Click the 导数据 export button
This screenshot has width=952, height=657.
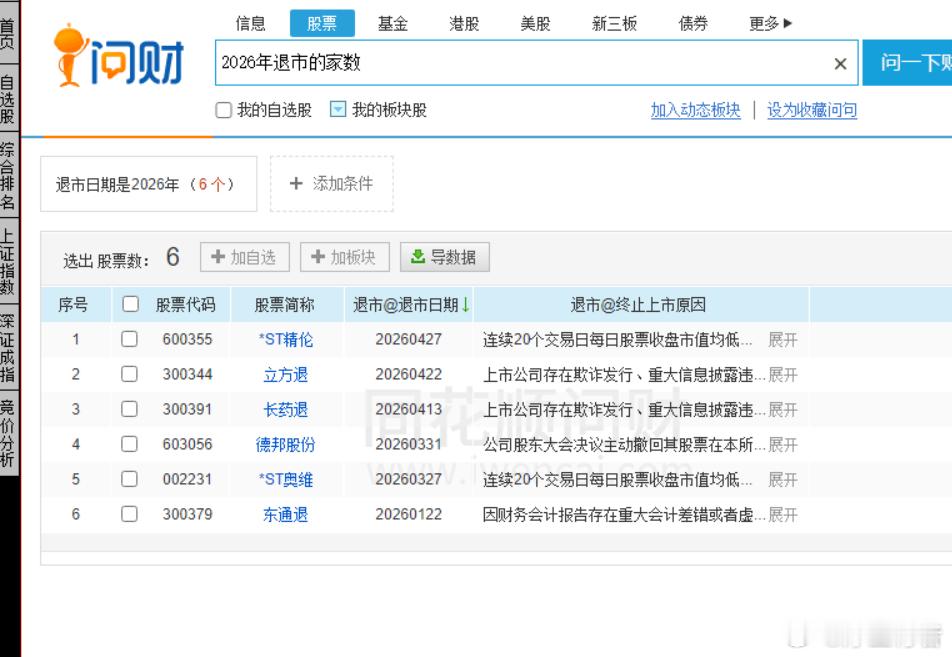pyautogui.click(x=444, y=257)
